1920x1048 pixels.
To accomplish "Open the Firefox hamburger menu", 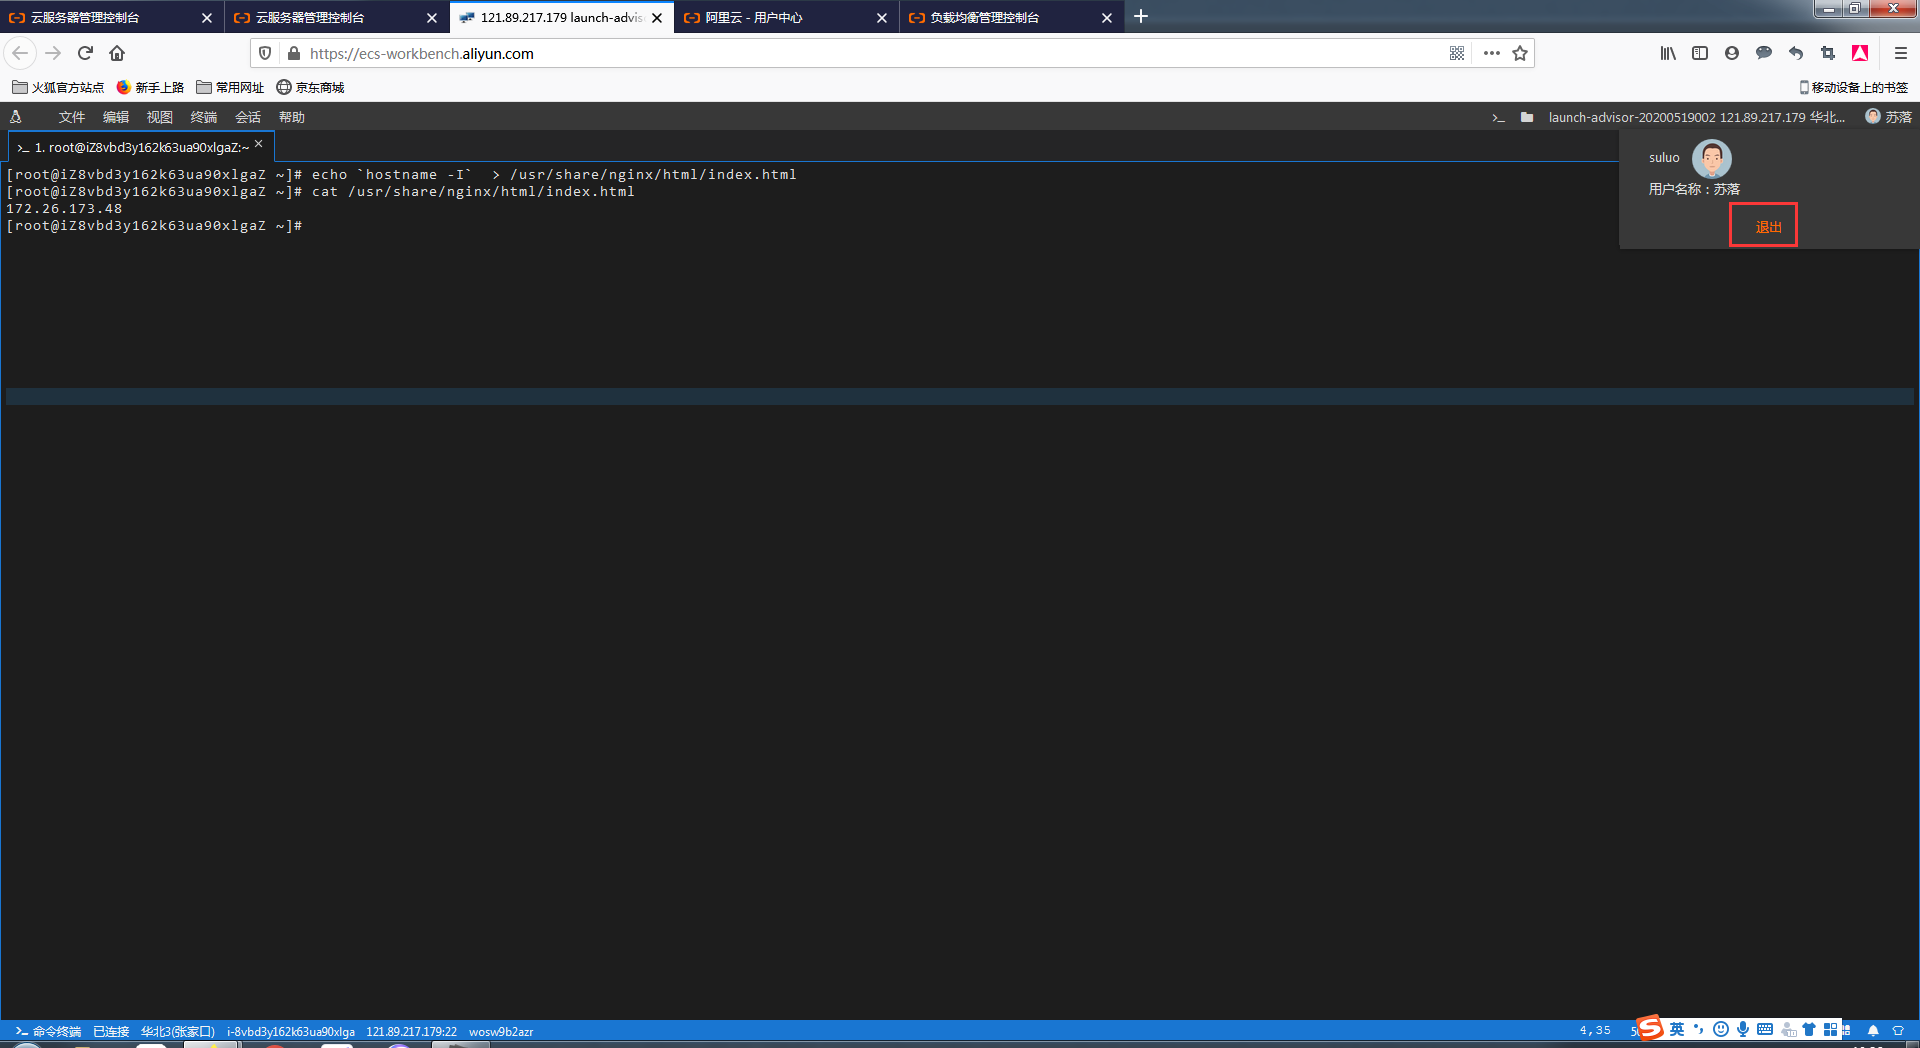I will pos(1900,54).
